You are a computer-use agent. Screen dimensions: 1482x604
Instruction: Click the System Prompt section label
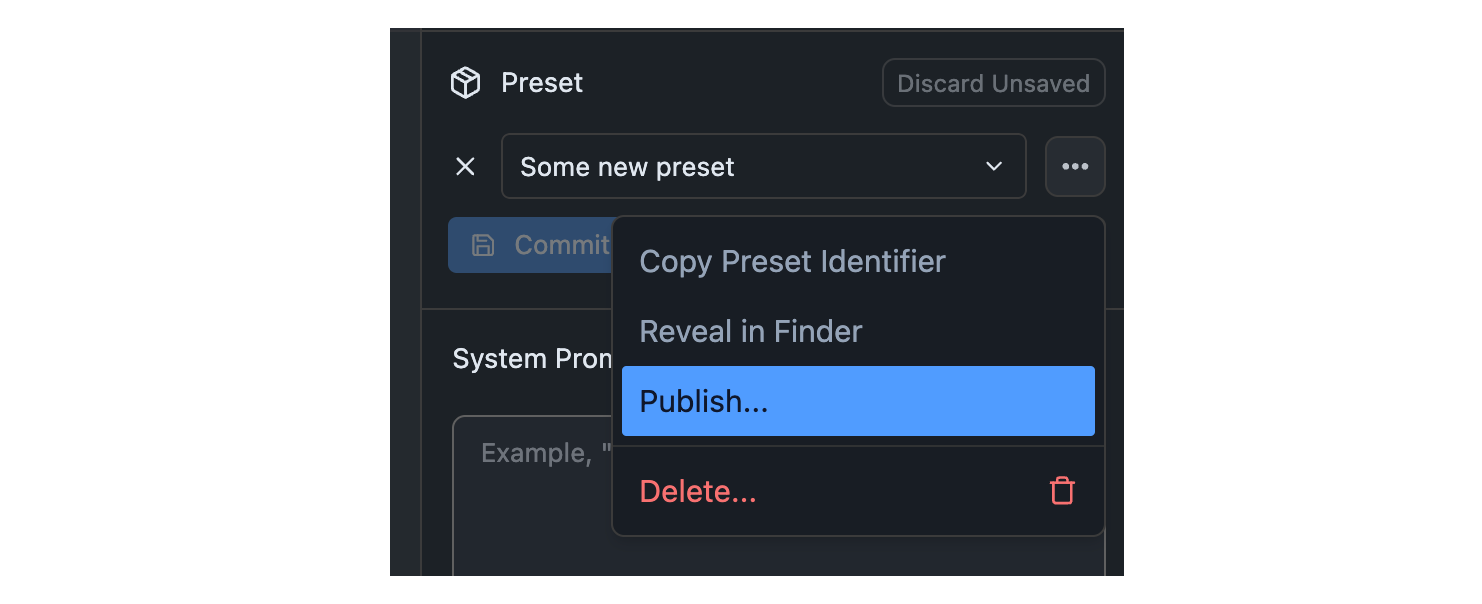(531, 360)
